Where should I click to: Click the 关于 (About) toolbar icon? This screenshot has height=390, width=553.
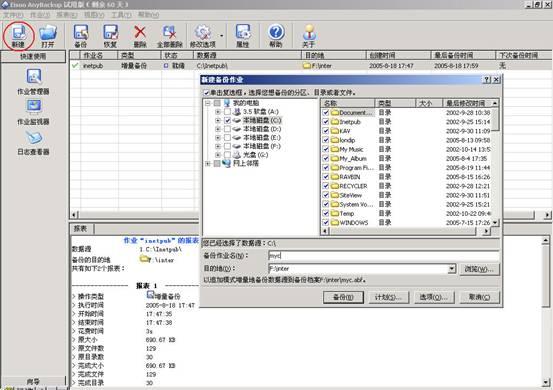(309, 35)
